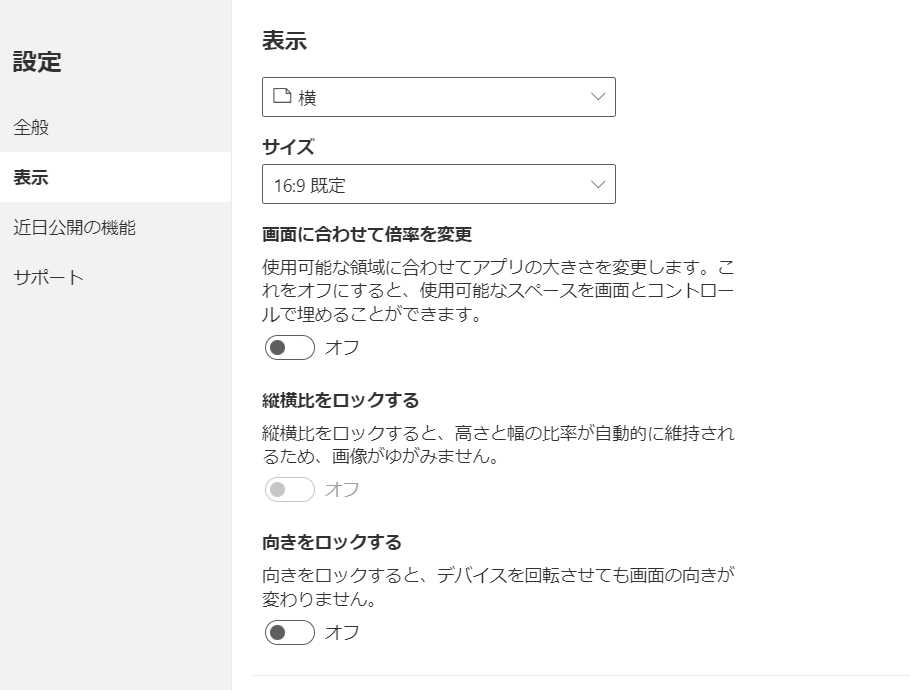The width and height of the screenshot is (910, 690).
Task: Click the サイズ label above the dropdown
Action: pos(288,148)
